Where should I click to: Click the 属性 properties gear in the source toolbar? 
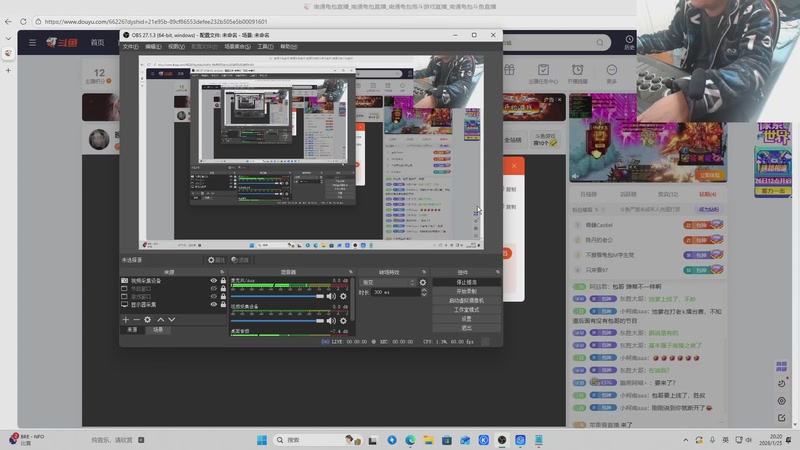tap(216, 260)
